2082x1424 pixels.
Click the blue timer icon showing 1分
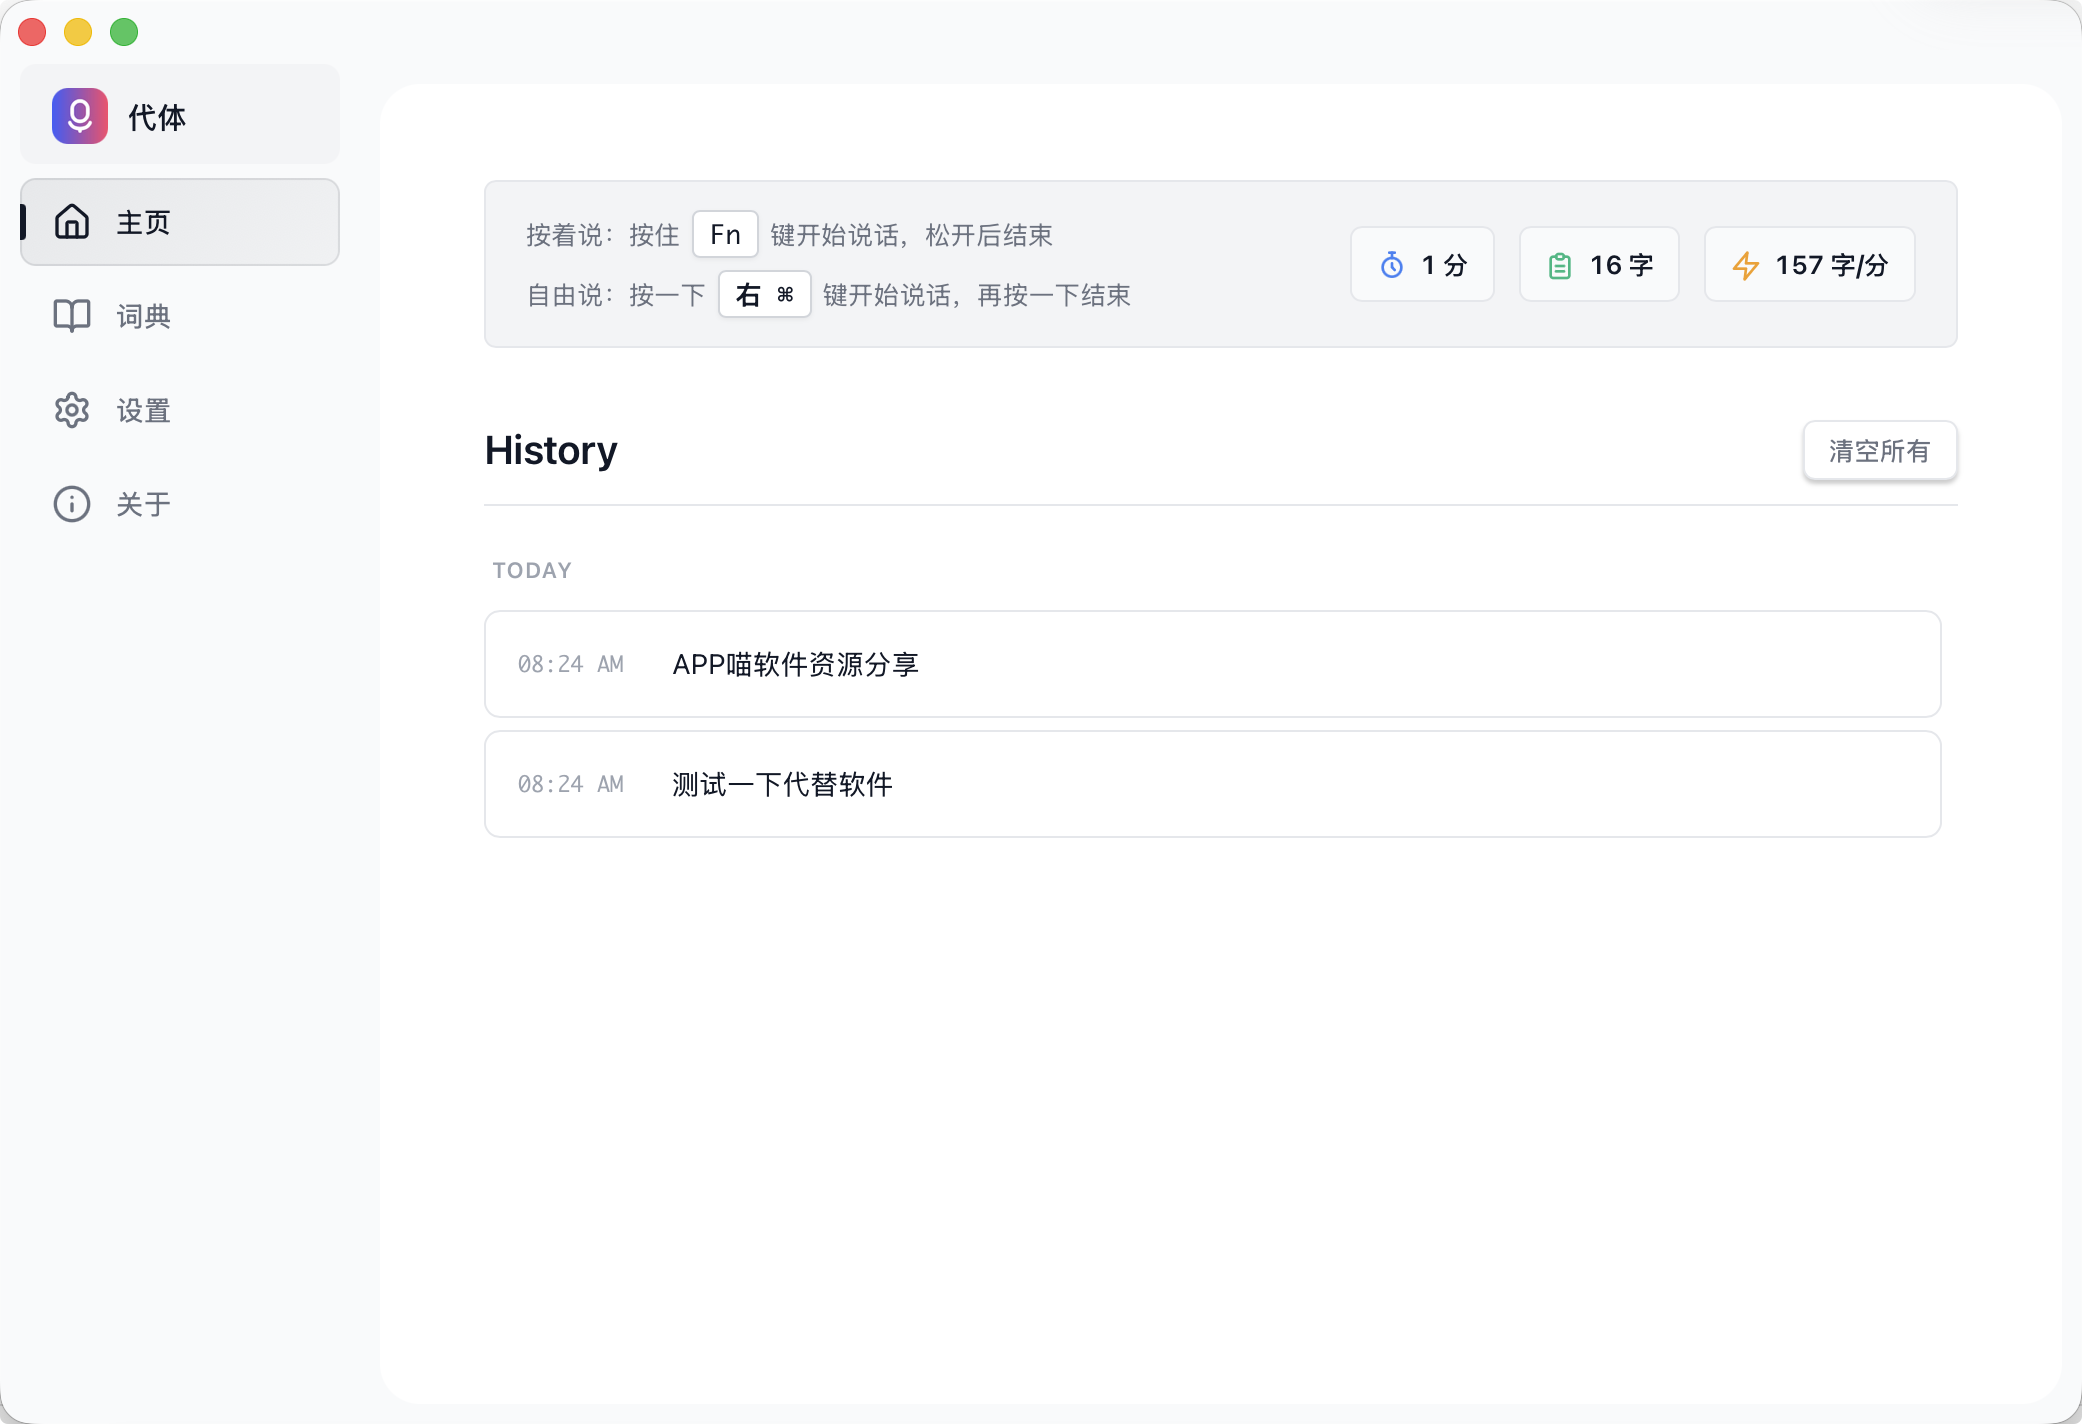point(1391,264)
